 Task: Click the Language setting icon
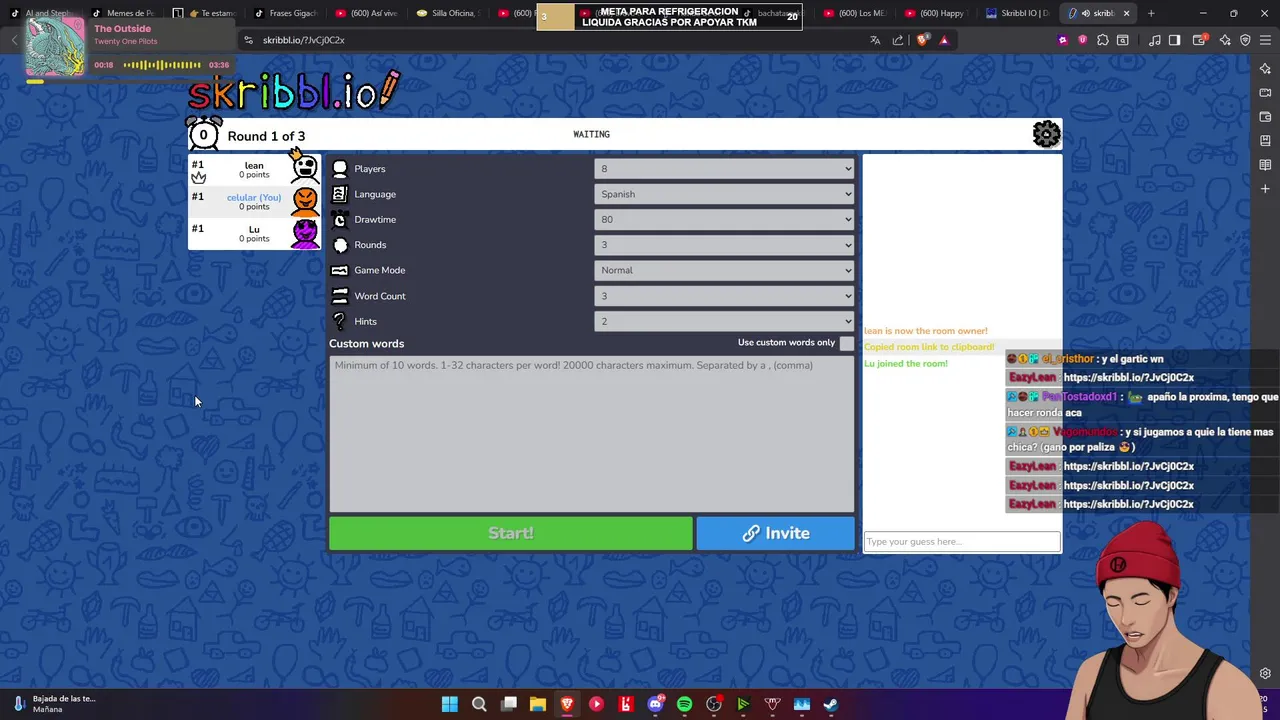click(x=340, y=194)
